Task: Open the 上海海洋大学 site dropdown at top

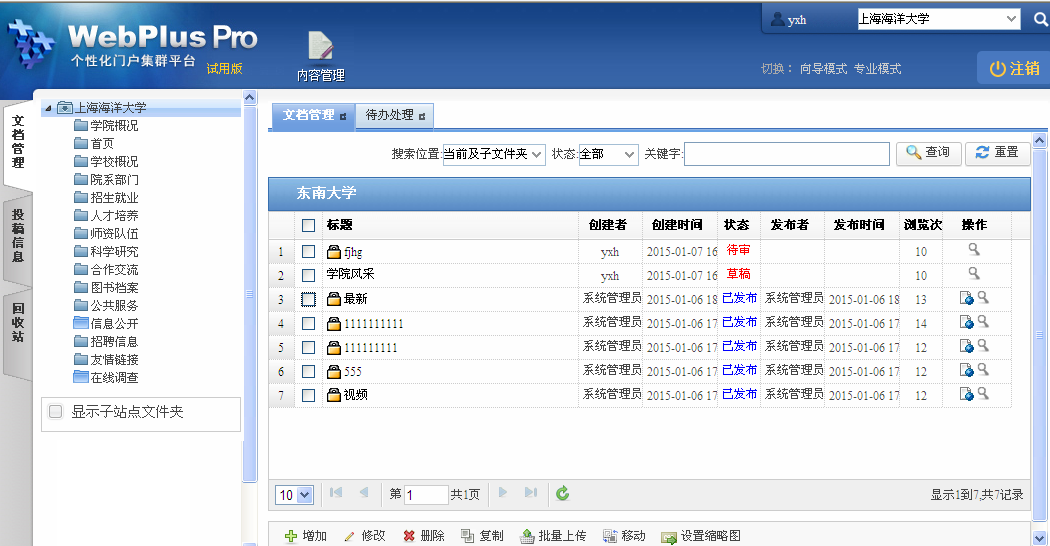Action: 938,19
